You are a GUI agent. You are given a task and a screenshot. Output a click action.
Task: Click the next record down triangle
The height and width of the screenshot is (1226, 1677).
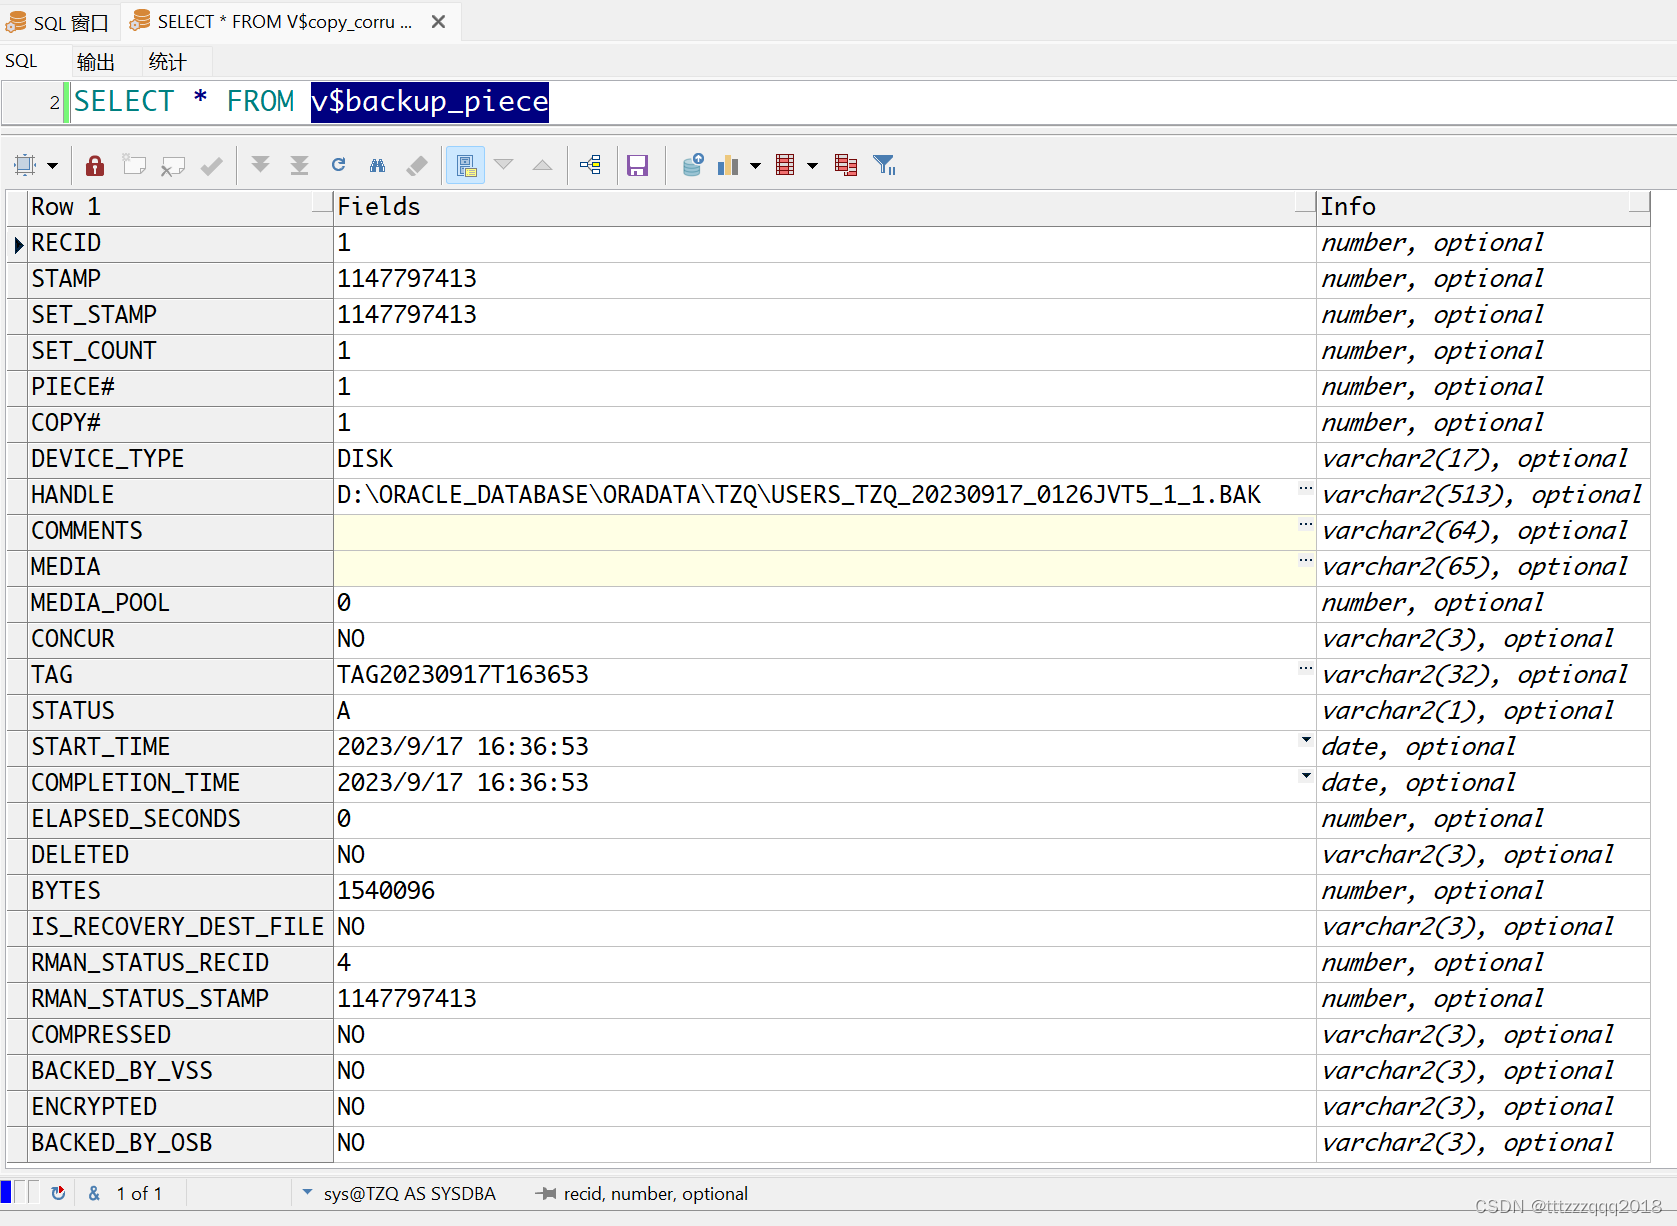pyautogui.click(x=504, y=165)
